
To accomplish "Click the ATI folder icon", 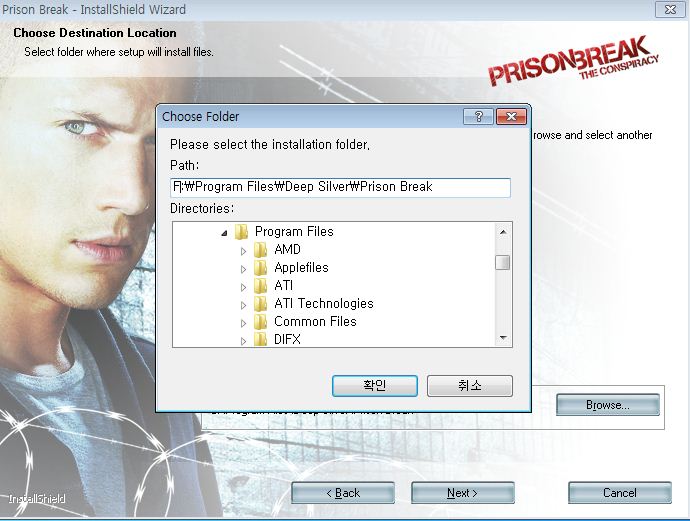I will 261,286.
